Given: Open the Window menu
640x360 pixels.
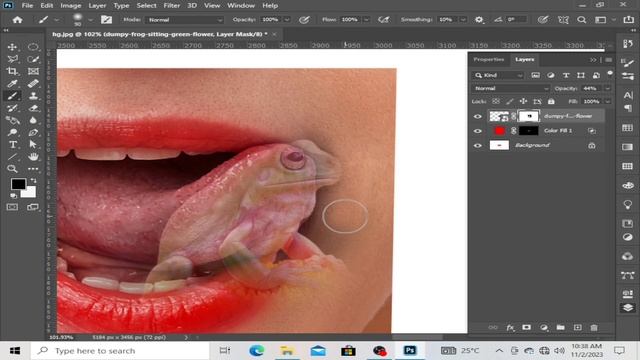Looking at the screenshot, I should (241, 6).
